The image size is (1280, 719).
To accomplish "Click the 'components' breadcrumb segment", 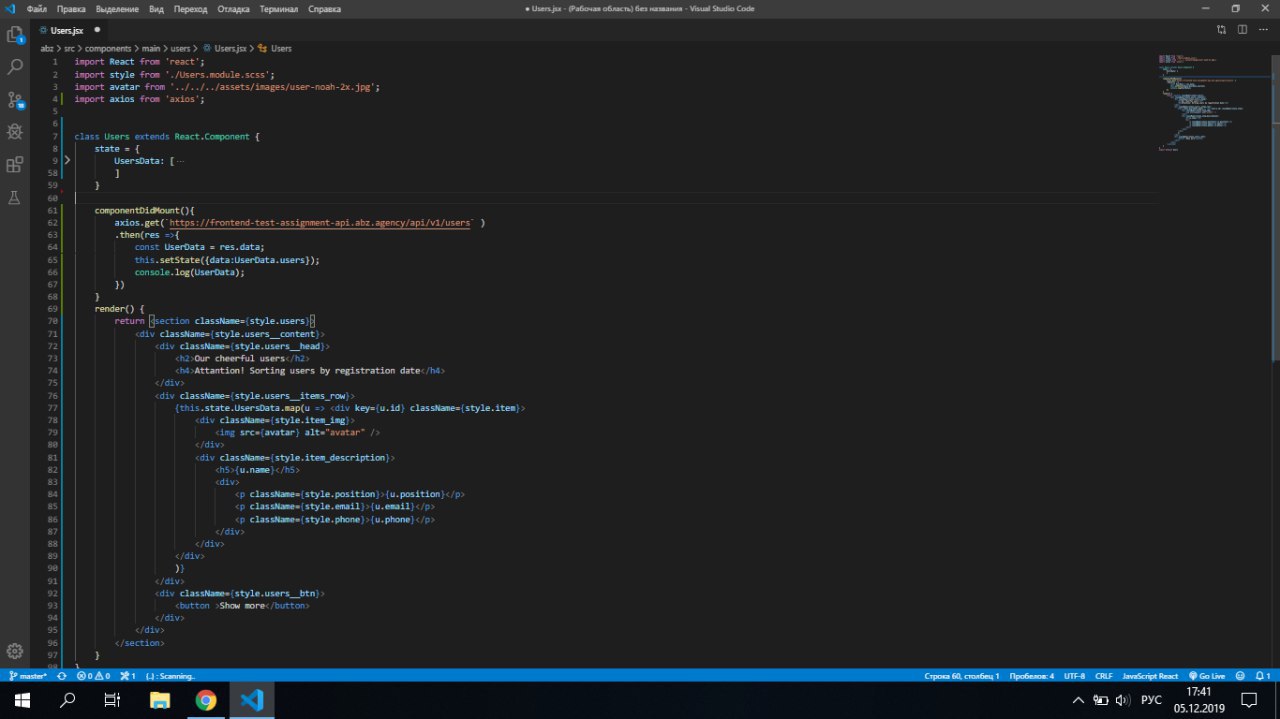I will [108, 48].
